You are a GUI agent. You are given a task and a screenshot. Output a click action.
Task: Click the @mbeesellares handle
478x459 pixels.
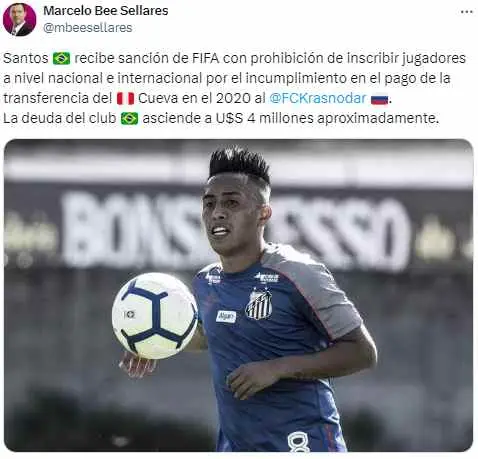point(88,27)
